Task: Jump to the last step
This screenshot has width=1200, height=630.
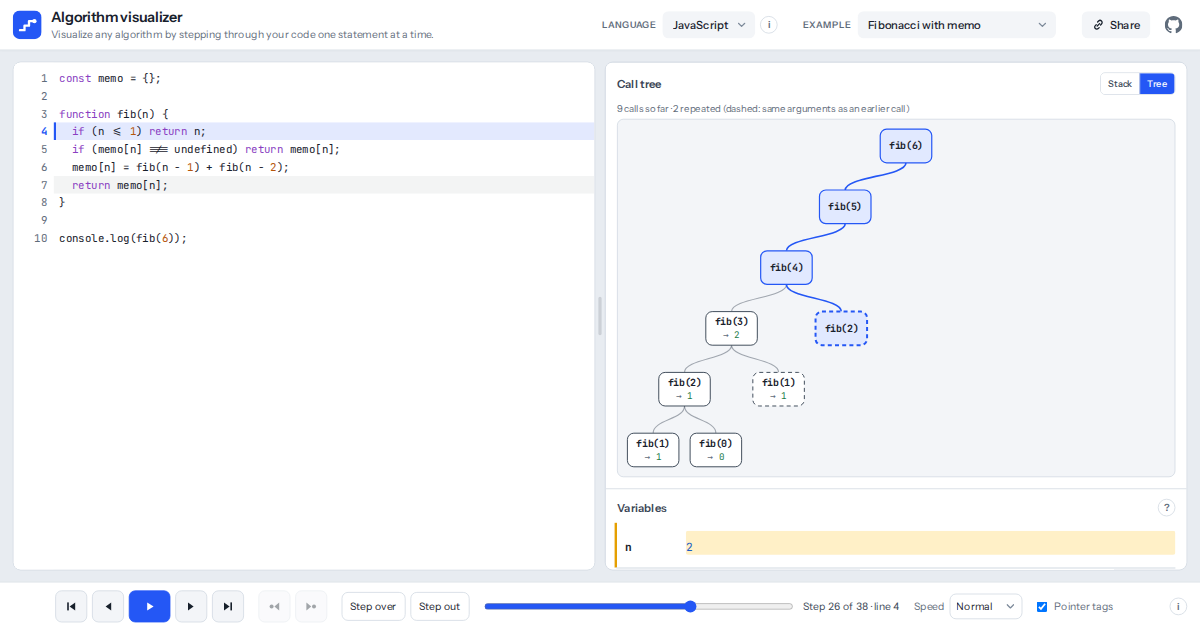Action: [228, 606]
